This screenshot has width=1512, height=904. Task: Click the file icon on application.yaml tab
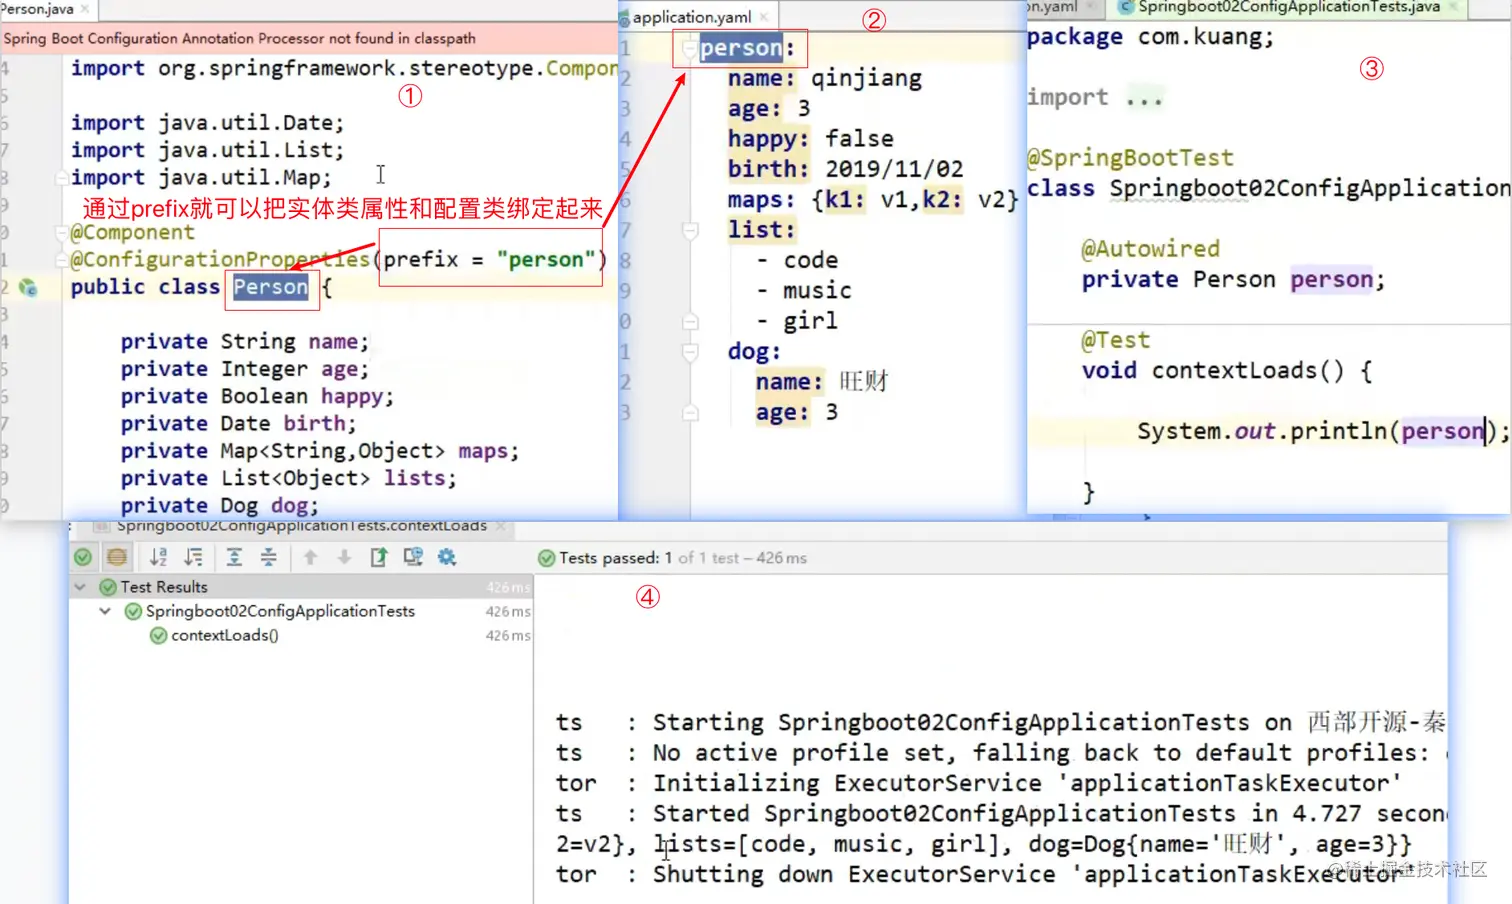tap(624, 18)
